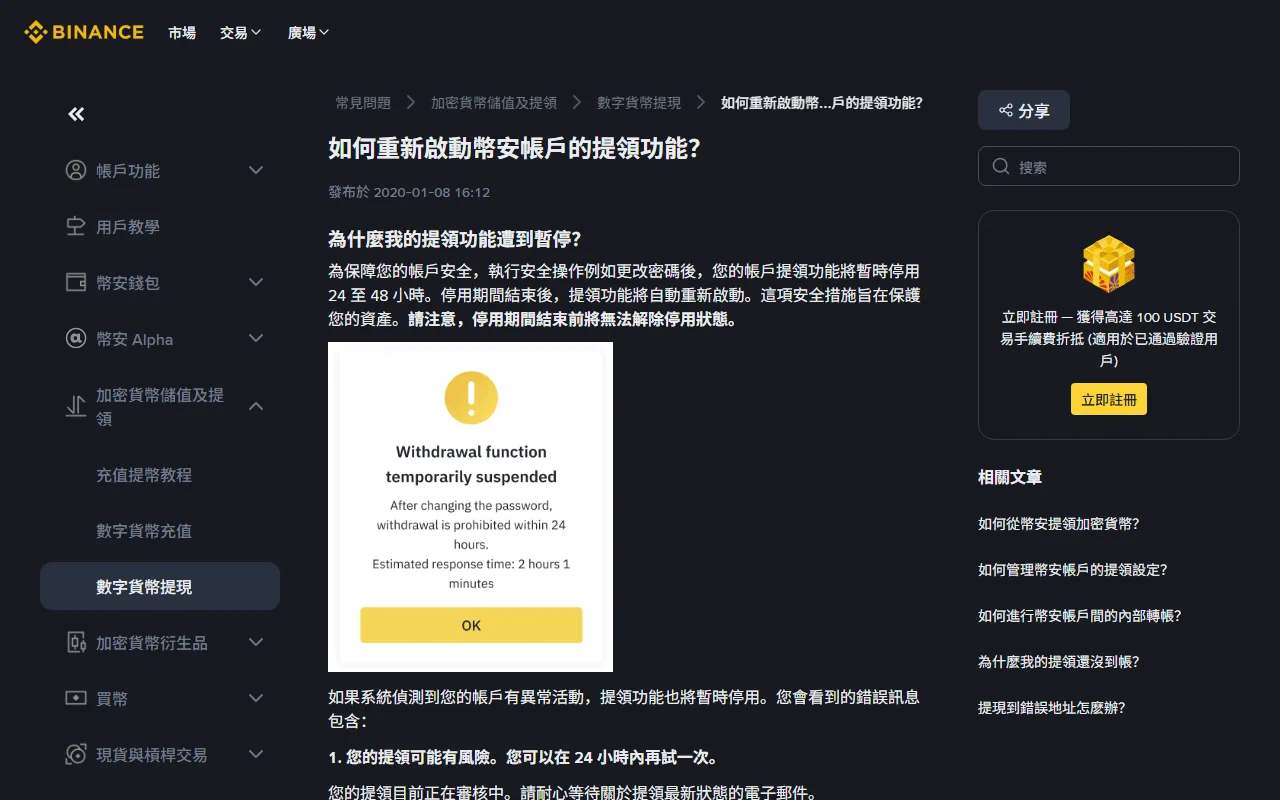The height and width of the screenshot is (800, 1280).
Task: Click the gift box promo icon
Action: 1109,263
